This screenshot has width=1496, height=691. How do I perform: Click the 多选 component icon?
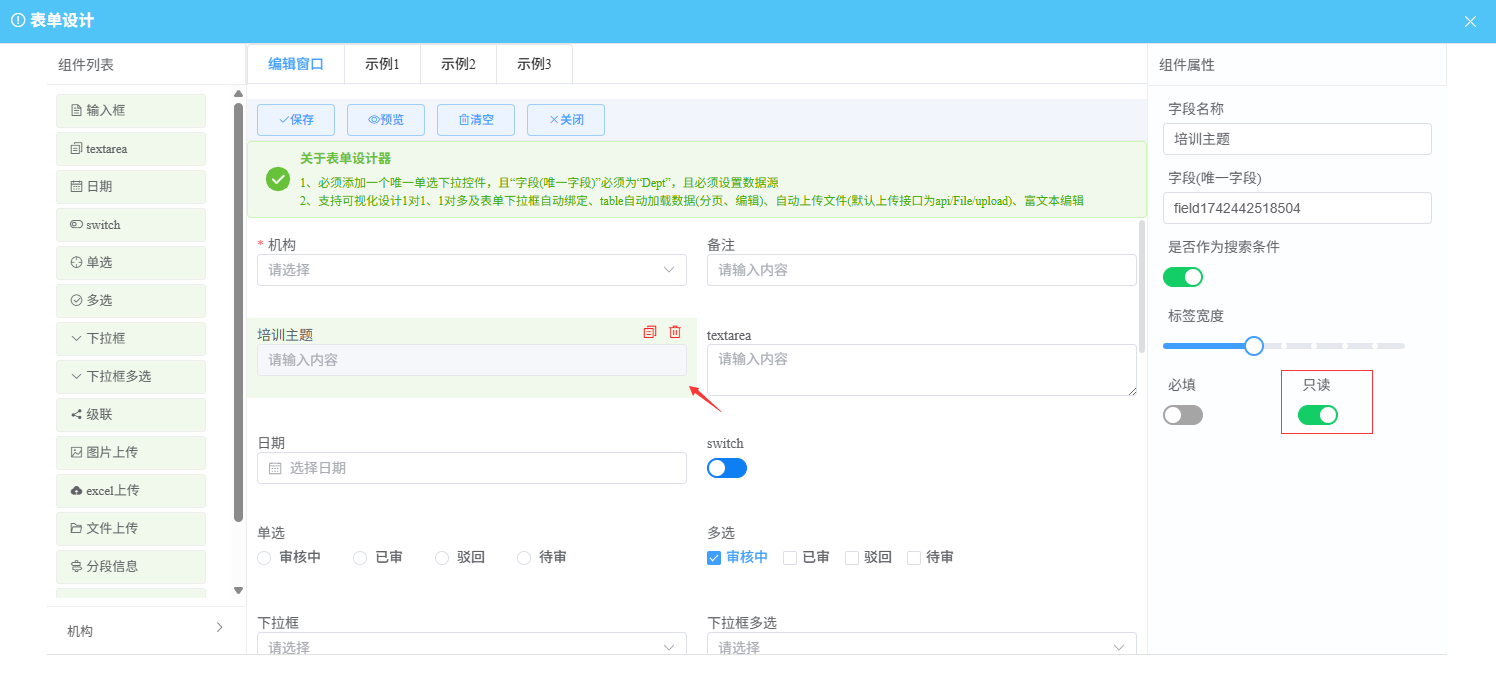click(x=76, y=301)
